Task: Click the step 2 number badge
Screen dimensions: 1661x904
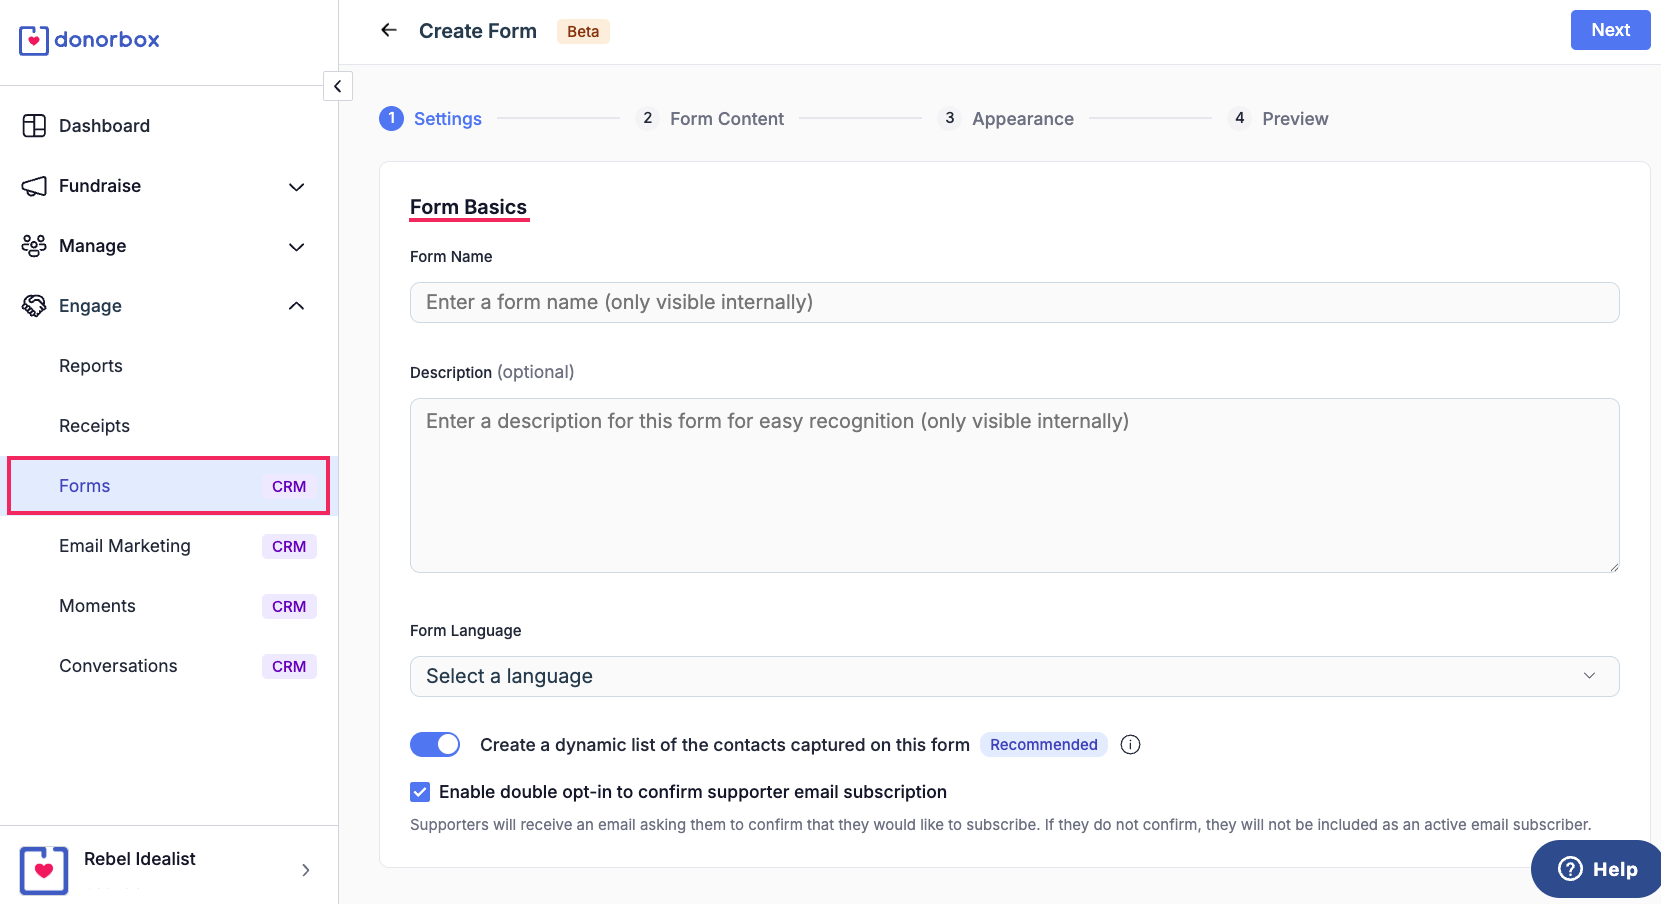Action: 648,118
